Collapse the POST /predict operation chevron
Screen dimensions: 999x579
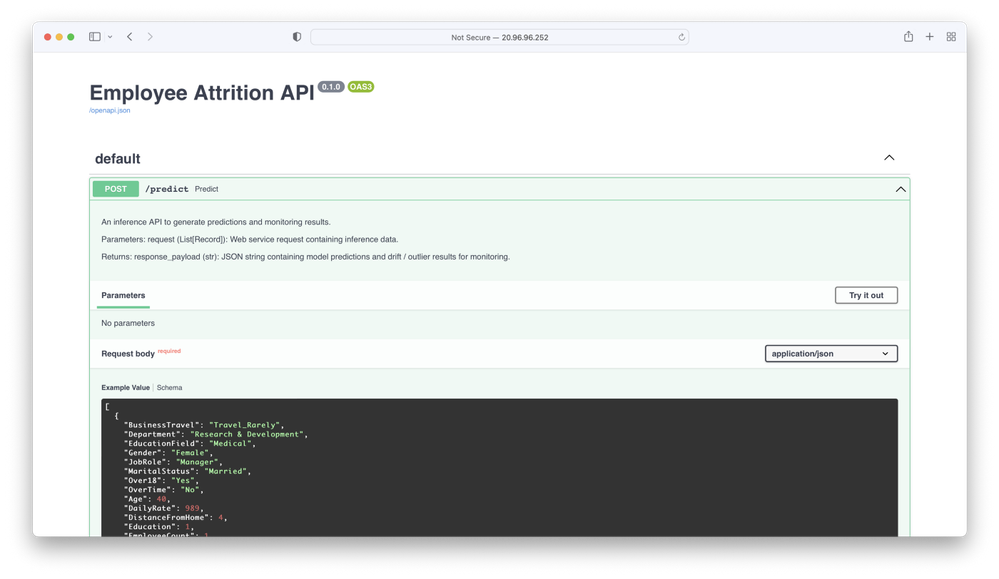900,189
